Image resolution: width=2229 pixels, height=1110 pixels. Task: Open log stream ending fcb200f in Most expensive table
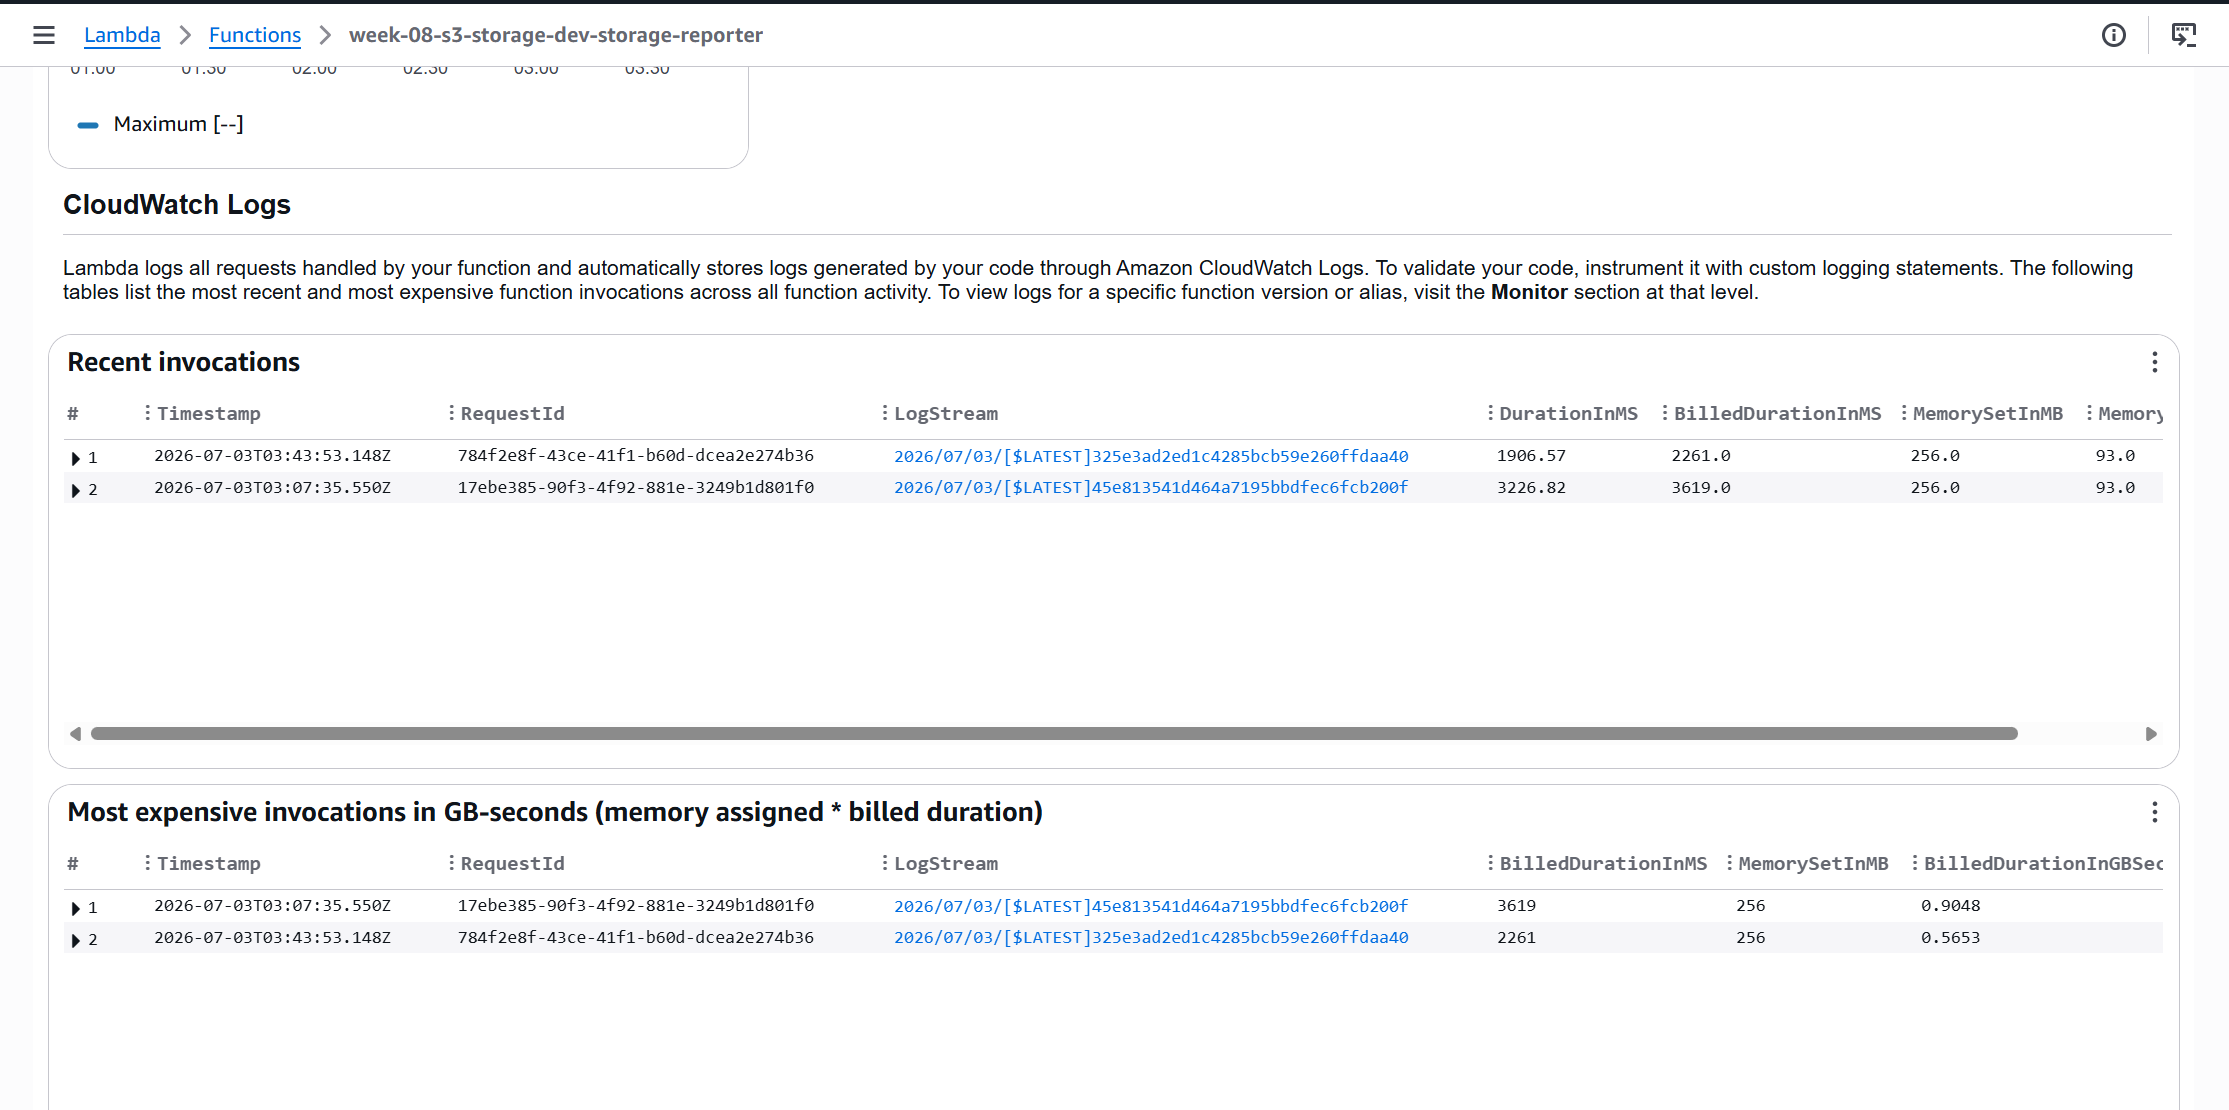1151,906
